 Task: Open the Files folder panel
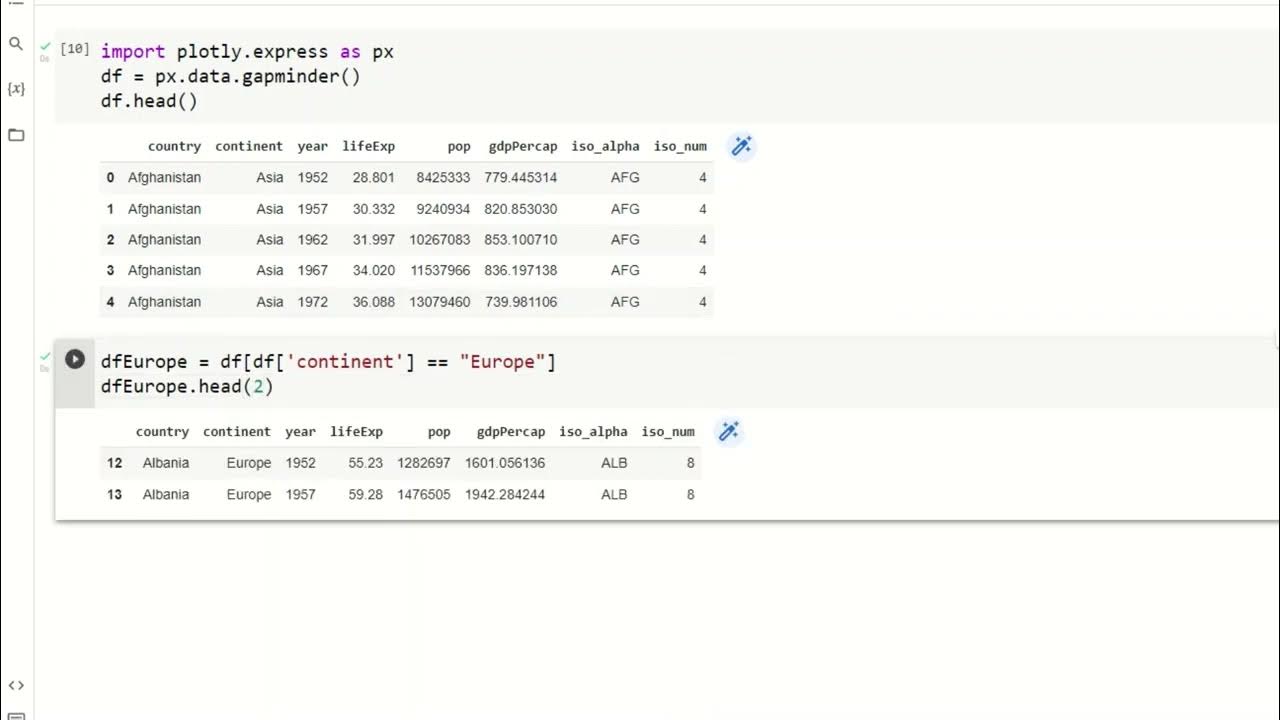click(x=15, y=135)
